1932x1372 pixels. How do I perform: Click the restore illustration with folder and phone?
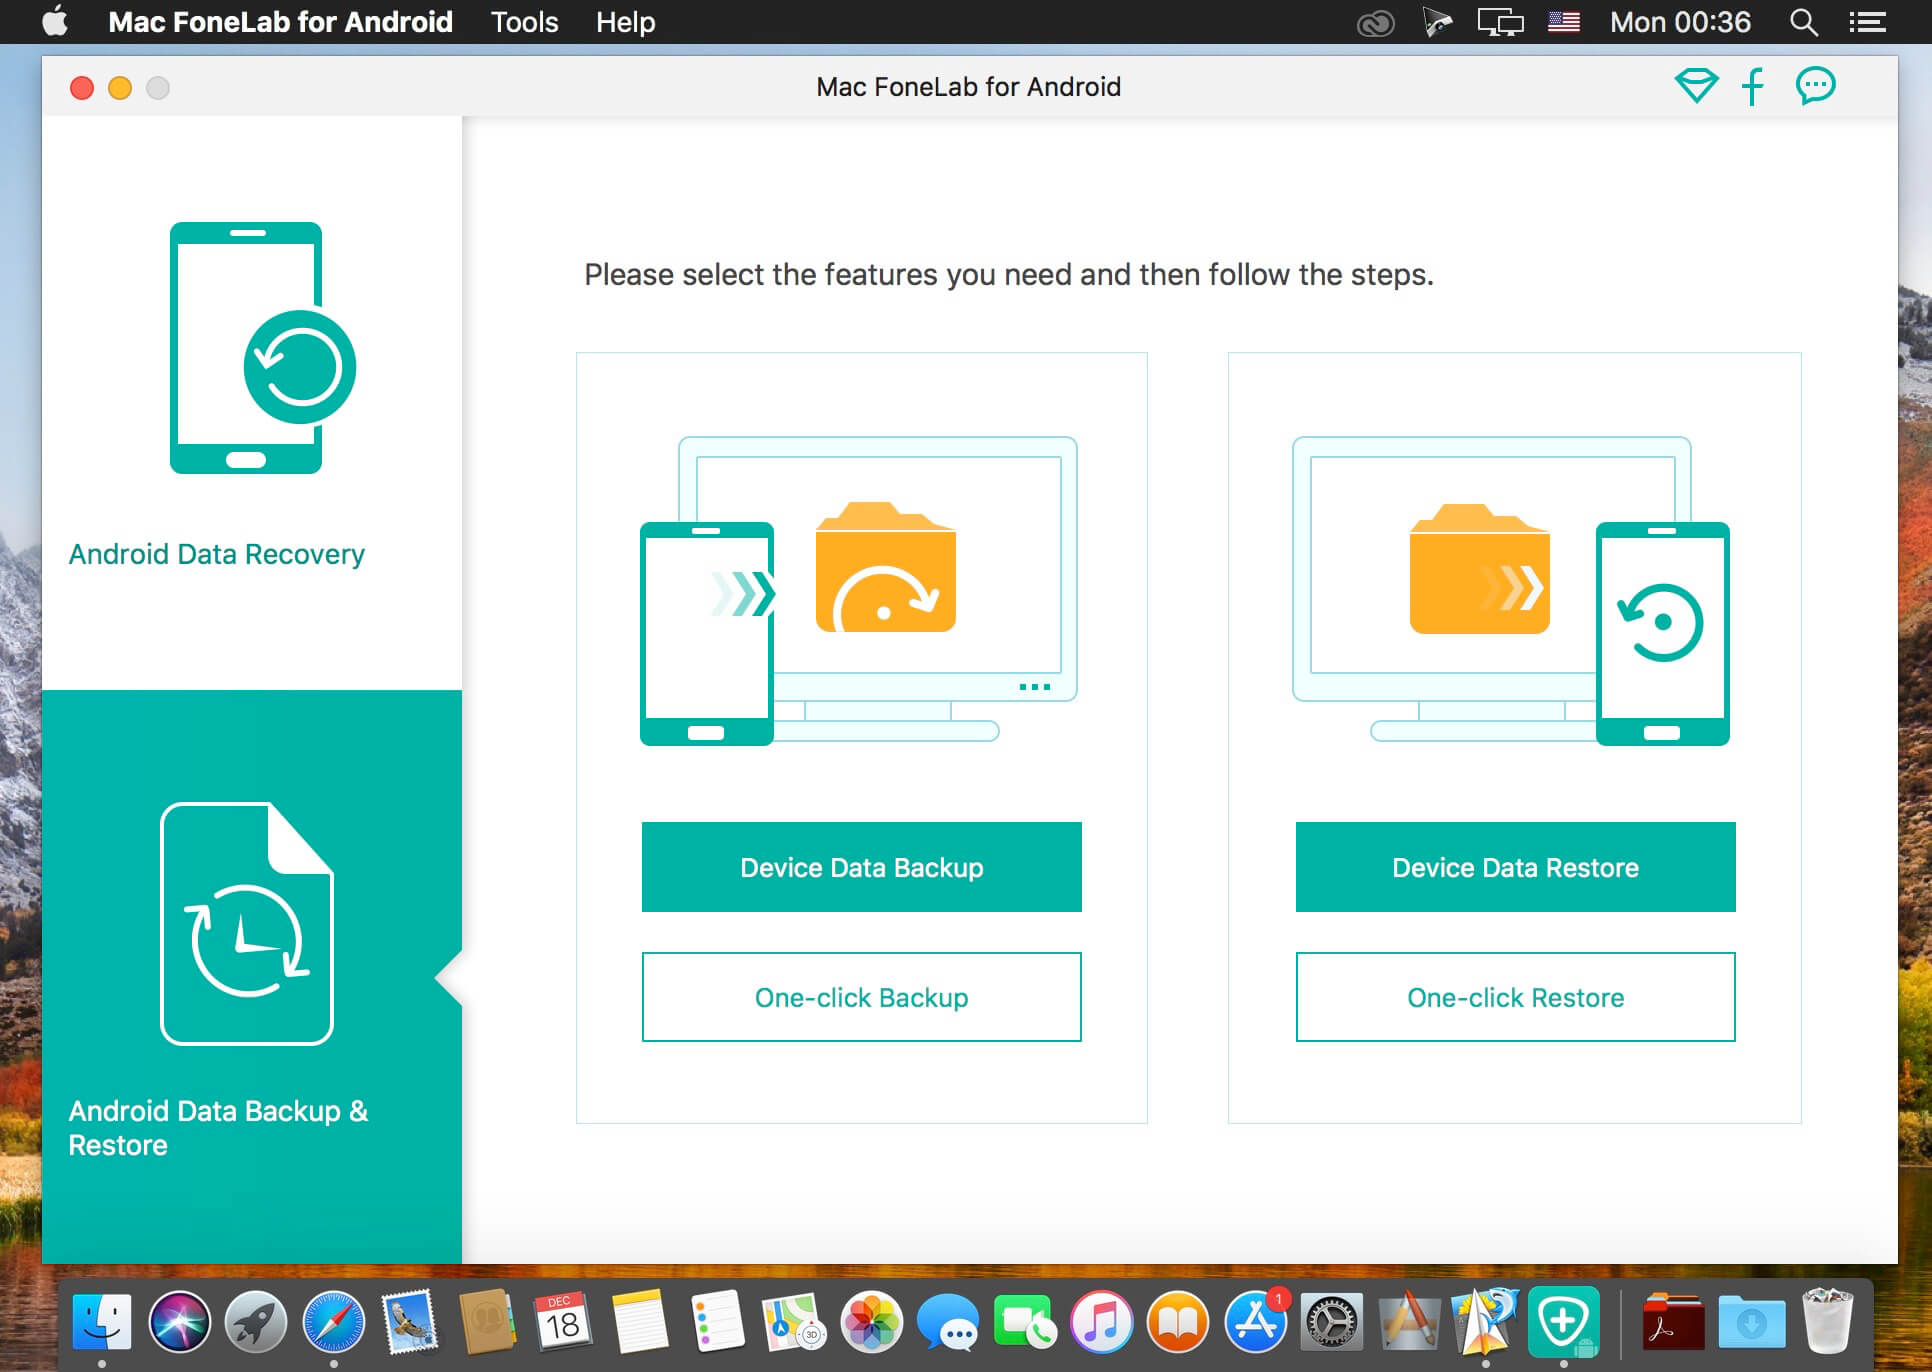1511,590
